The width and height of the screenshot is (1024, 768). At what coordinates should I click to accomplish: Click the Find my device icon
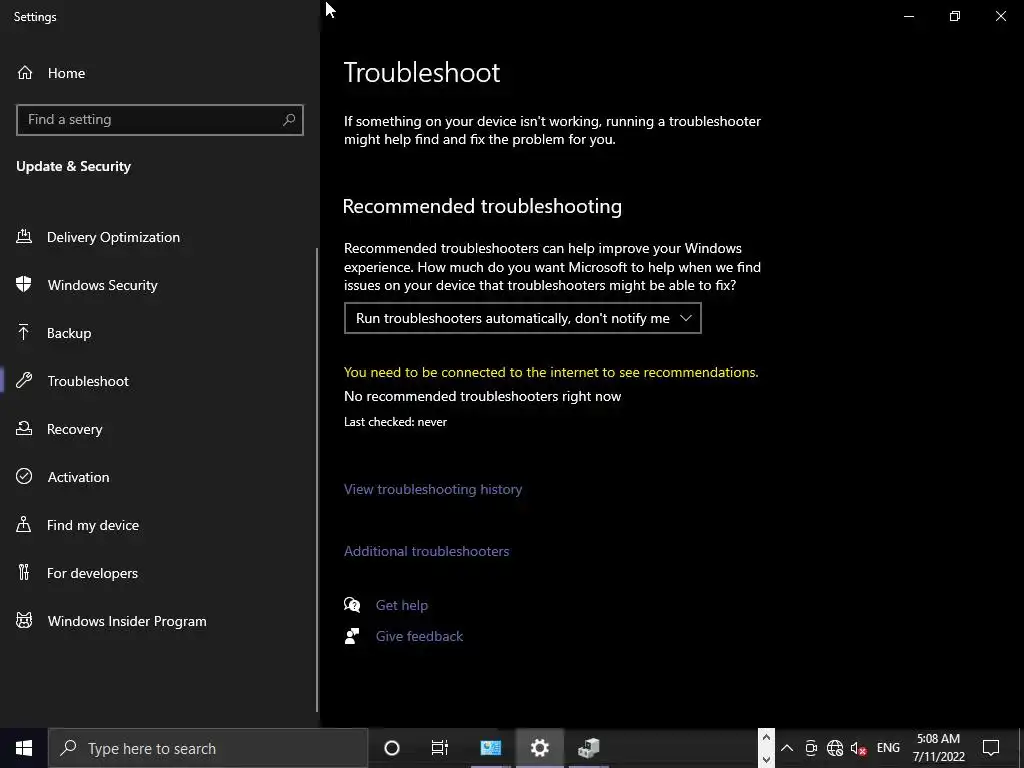(x=24, y=524)
